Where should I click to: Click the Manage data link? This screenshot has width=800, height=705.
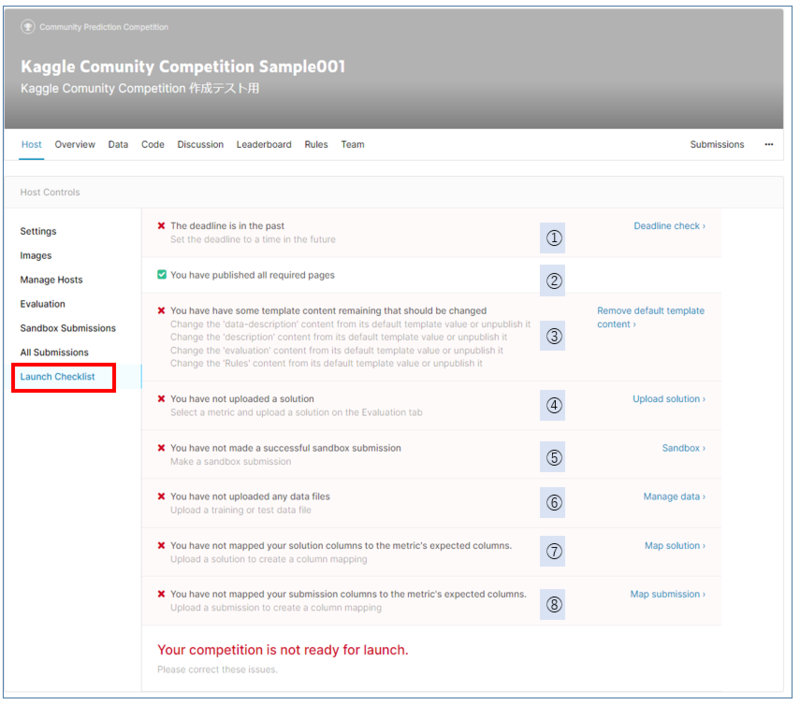point(674,496)
